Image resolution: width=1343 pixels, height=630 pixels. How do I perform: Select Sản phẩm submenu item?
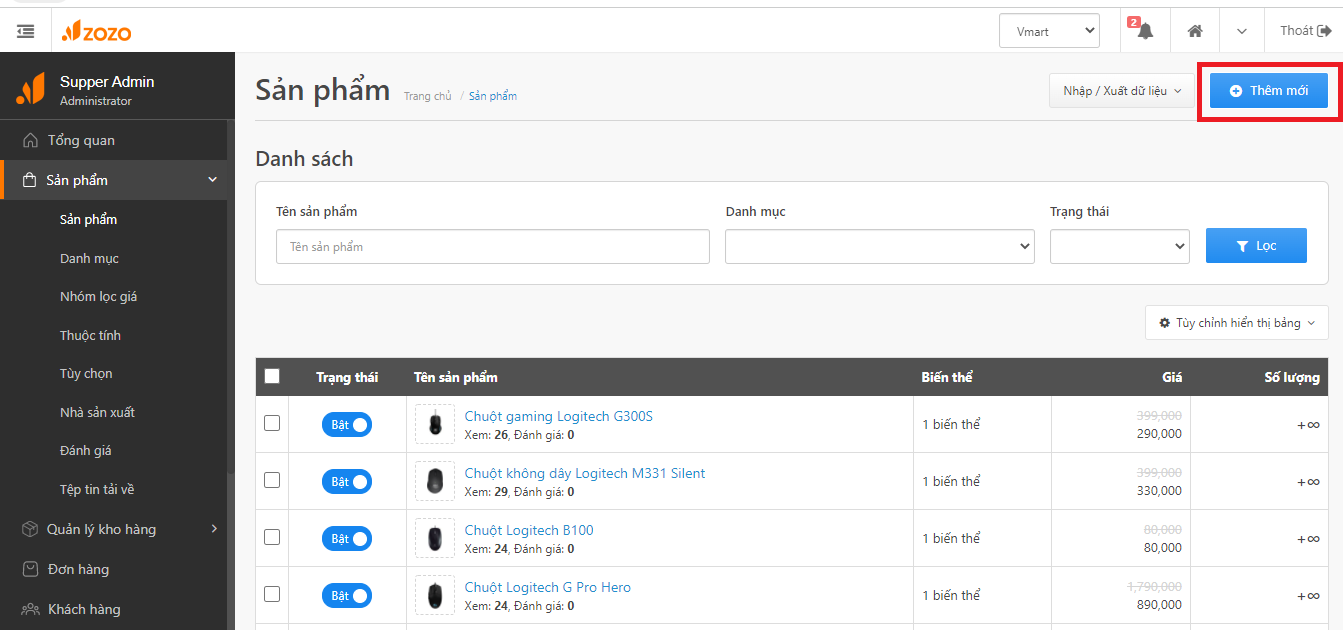(x=88, y=219)
